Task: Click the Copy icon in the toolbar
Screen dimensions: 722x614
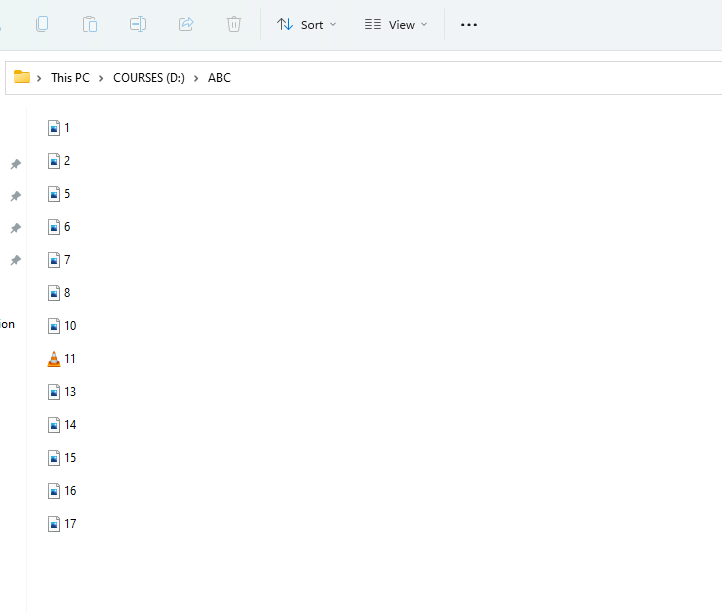Action: pyautogui.click(x=42, y=24)
